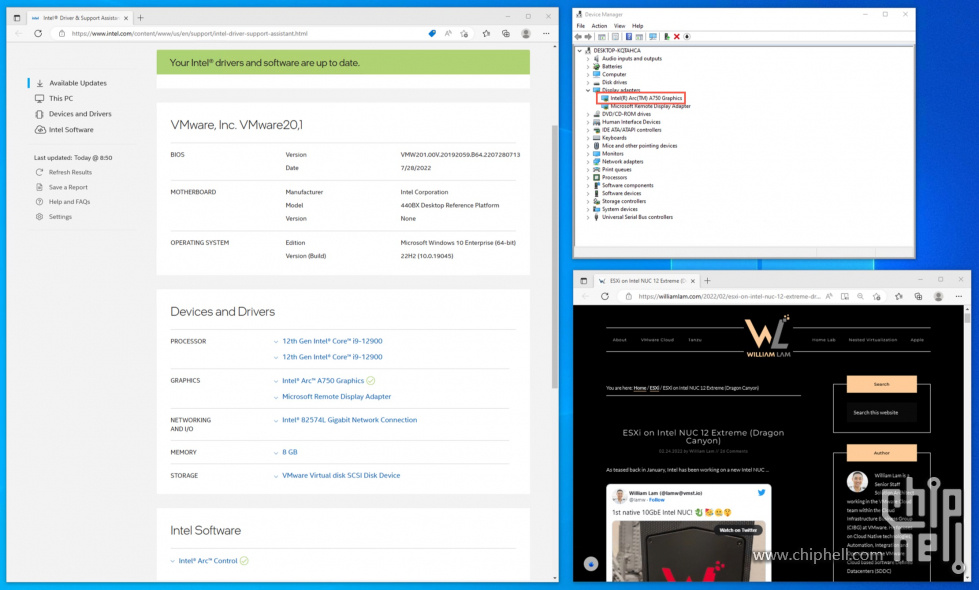Image resolution: width=979 pixels, height=590 pixels.
Task: Open Help menu in Device Manager
Action: point(637,26)
